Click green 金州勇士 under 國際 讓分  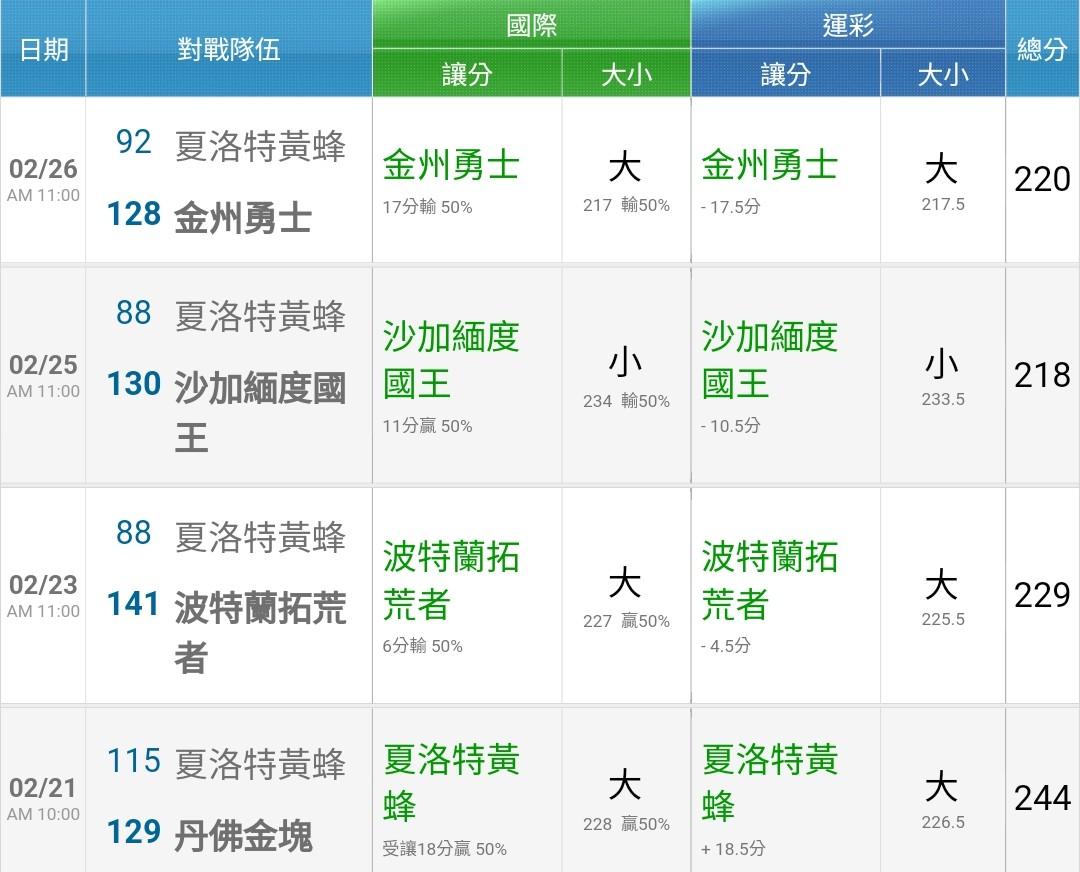click(451, 165)
